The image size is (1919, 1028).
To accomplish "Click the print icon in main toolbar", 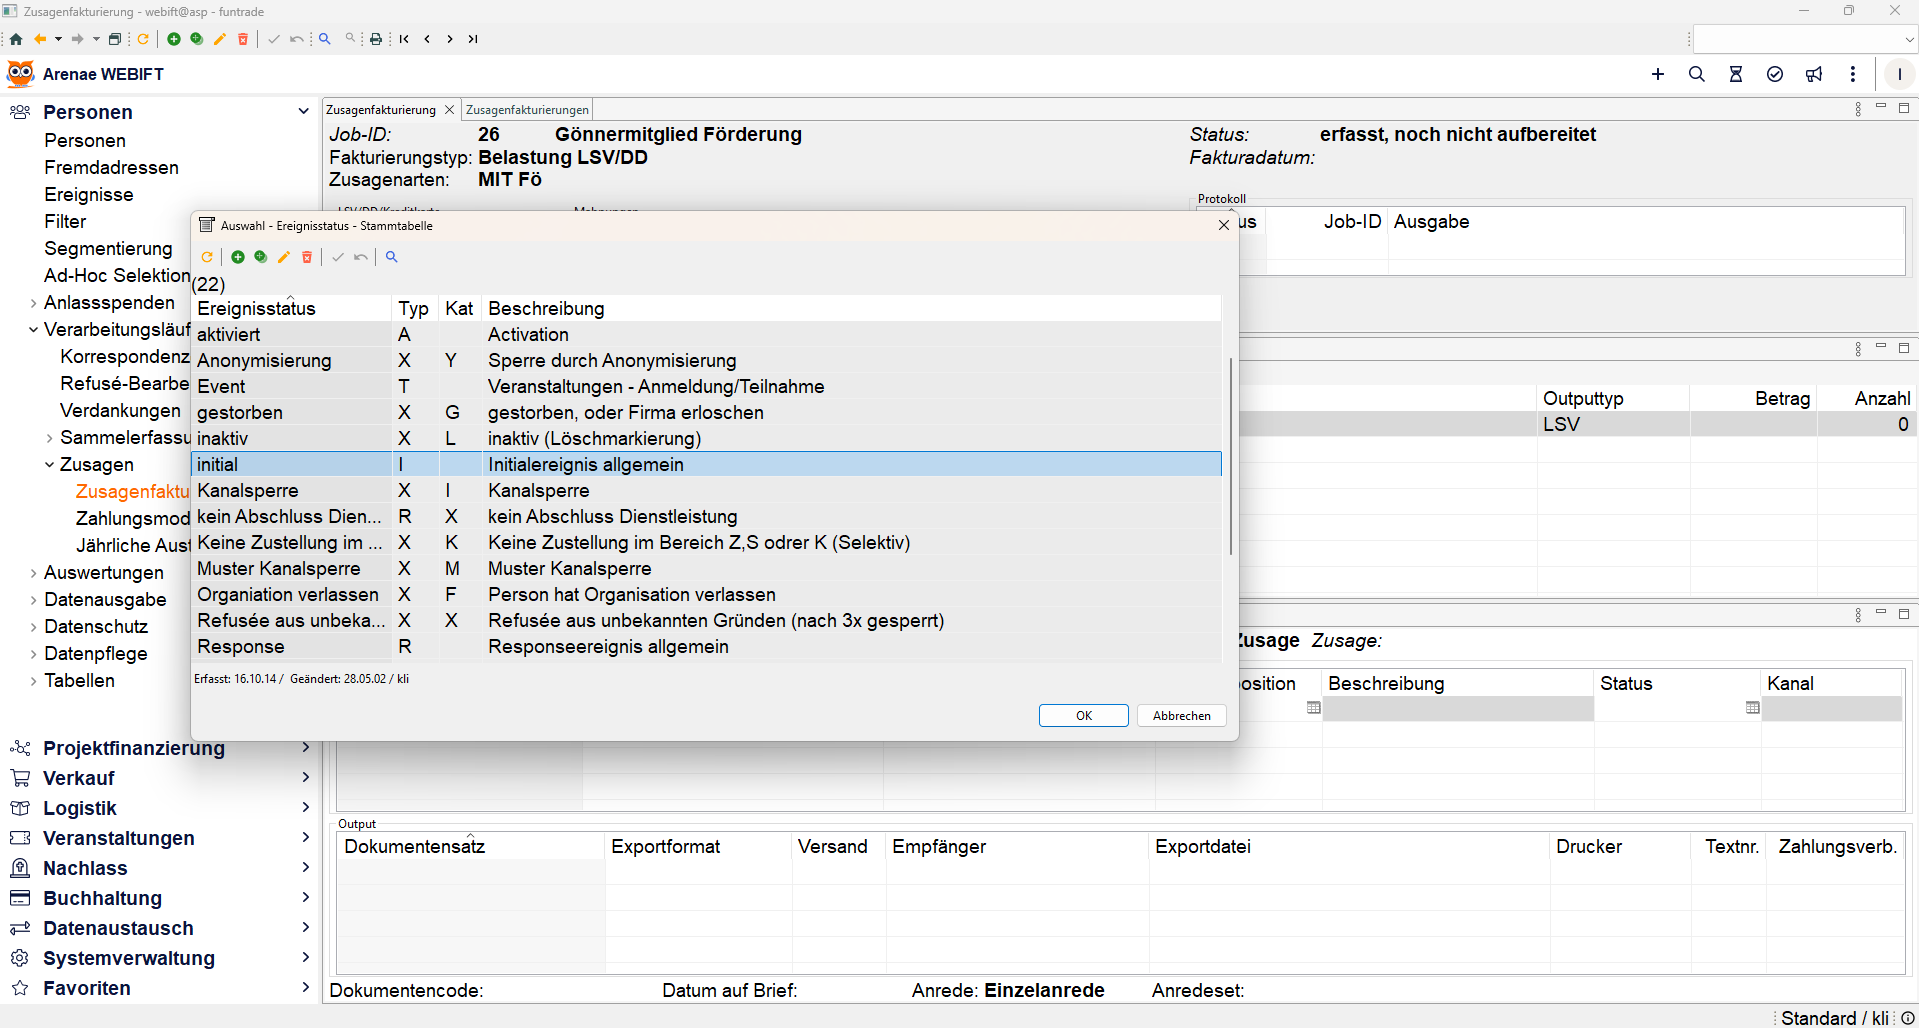I will (x=376, y=39).
